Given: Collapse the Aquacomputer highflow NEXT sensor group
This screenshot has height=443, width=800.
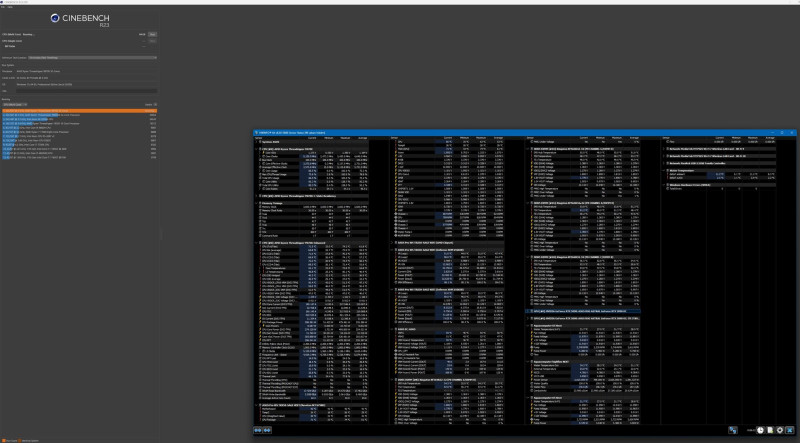Looking at the screenshot, I should [528, 362].
